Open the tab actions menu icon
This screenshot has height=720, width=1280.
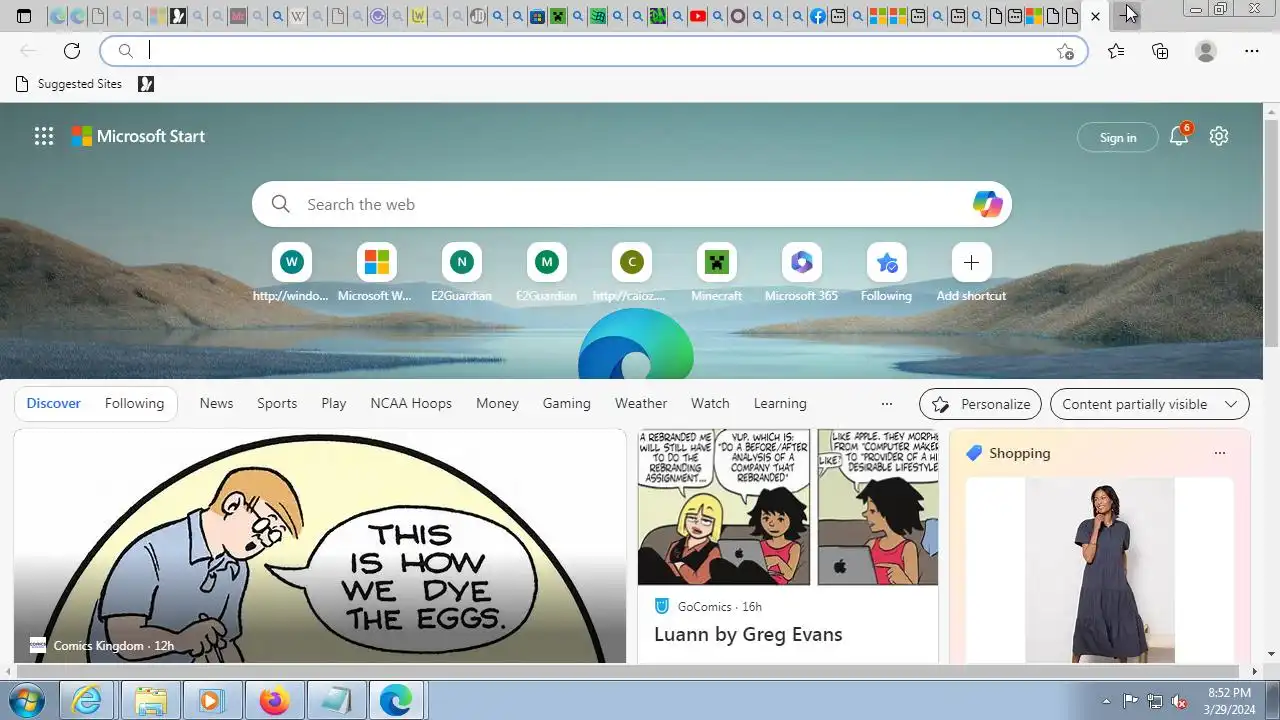24,16
